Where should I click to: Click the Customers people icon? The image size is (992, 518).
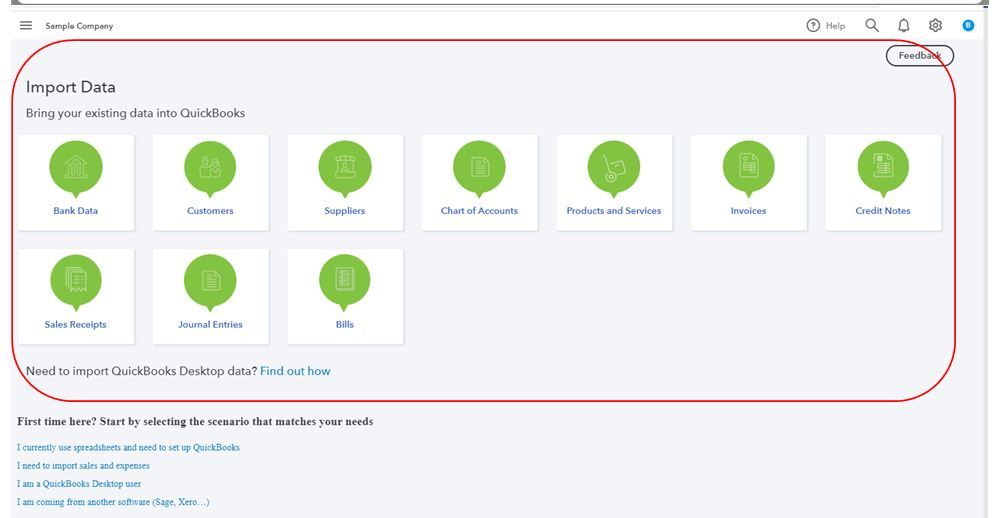point(210,168)
